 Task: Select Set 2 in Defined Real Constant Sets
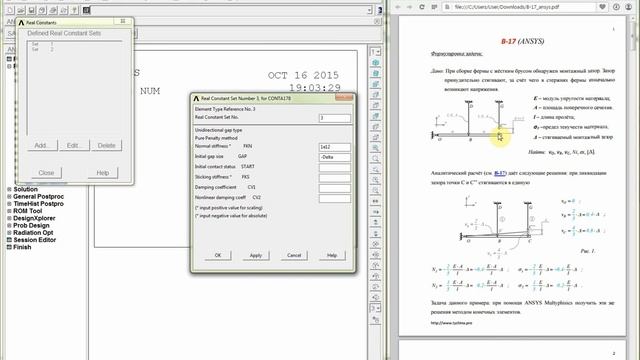click(43, 49)
